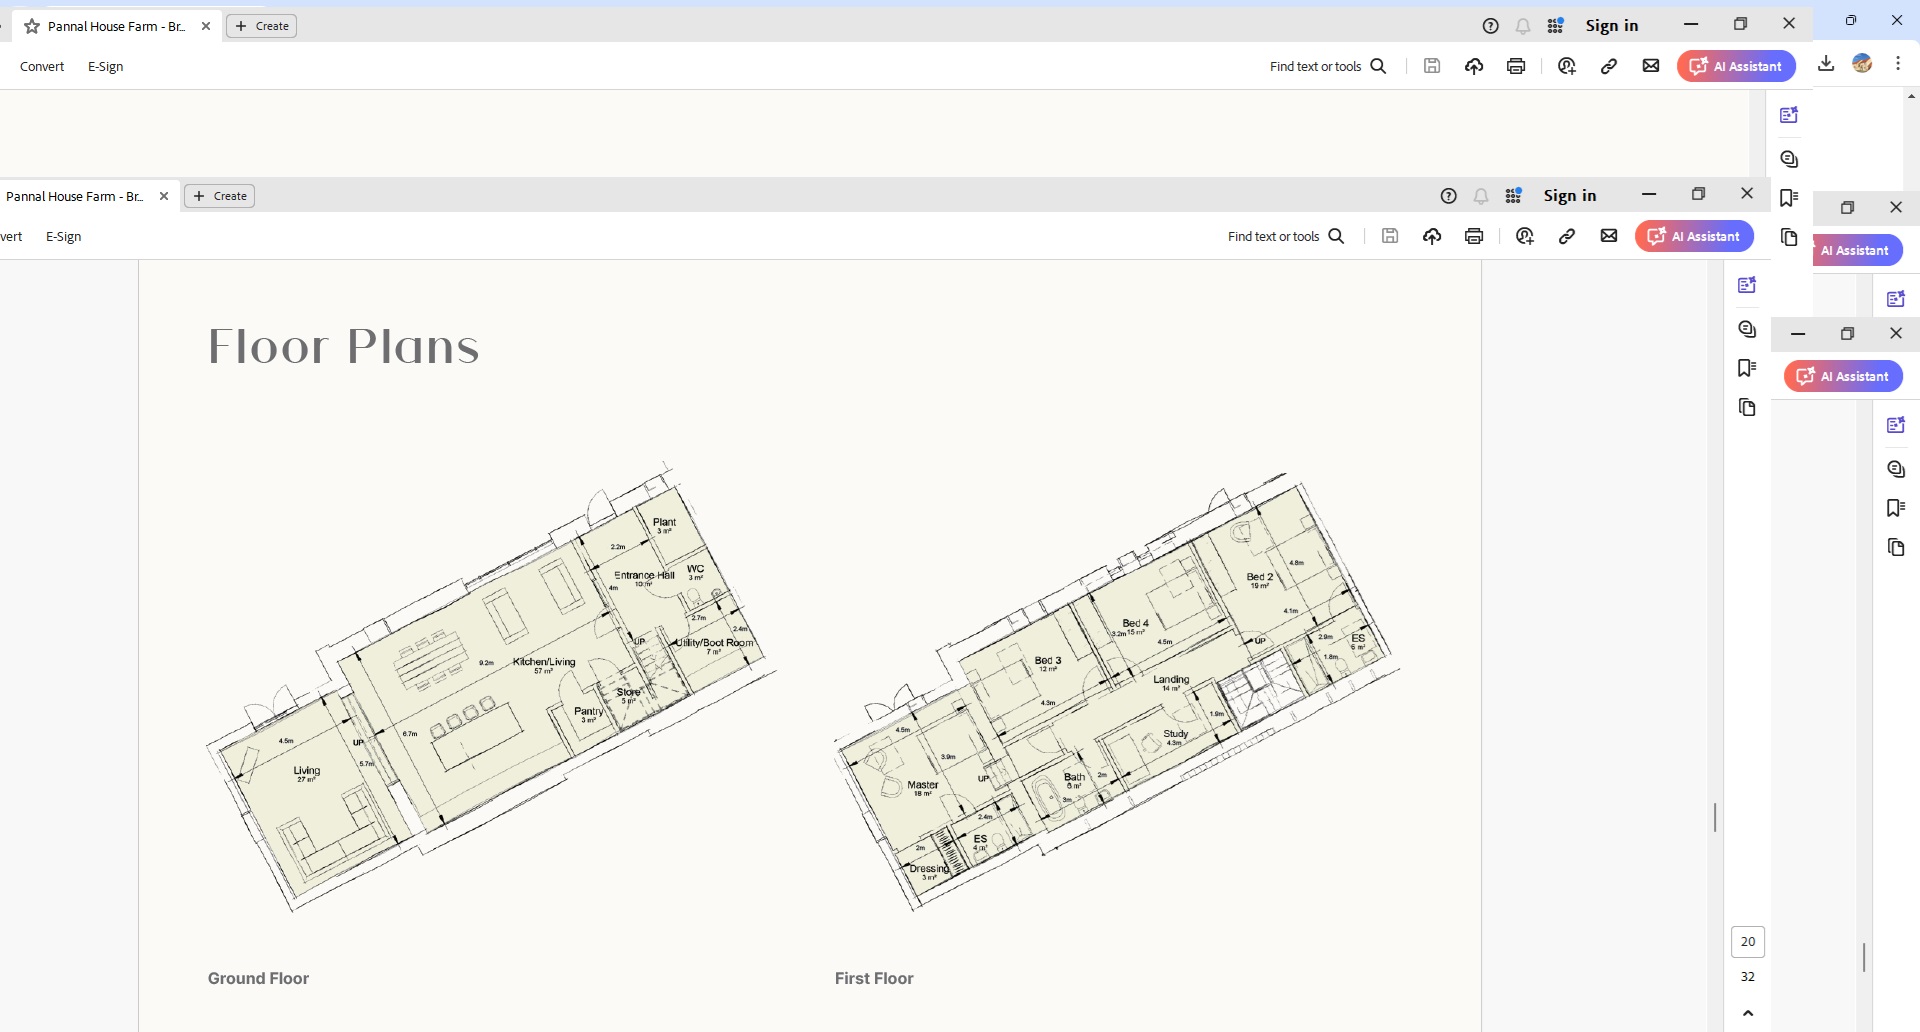Open AI Assistant in the top back window
This screenshot has height=1032, width=1920.
point(1737,66)
